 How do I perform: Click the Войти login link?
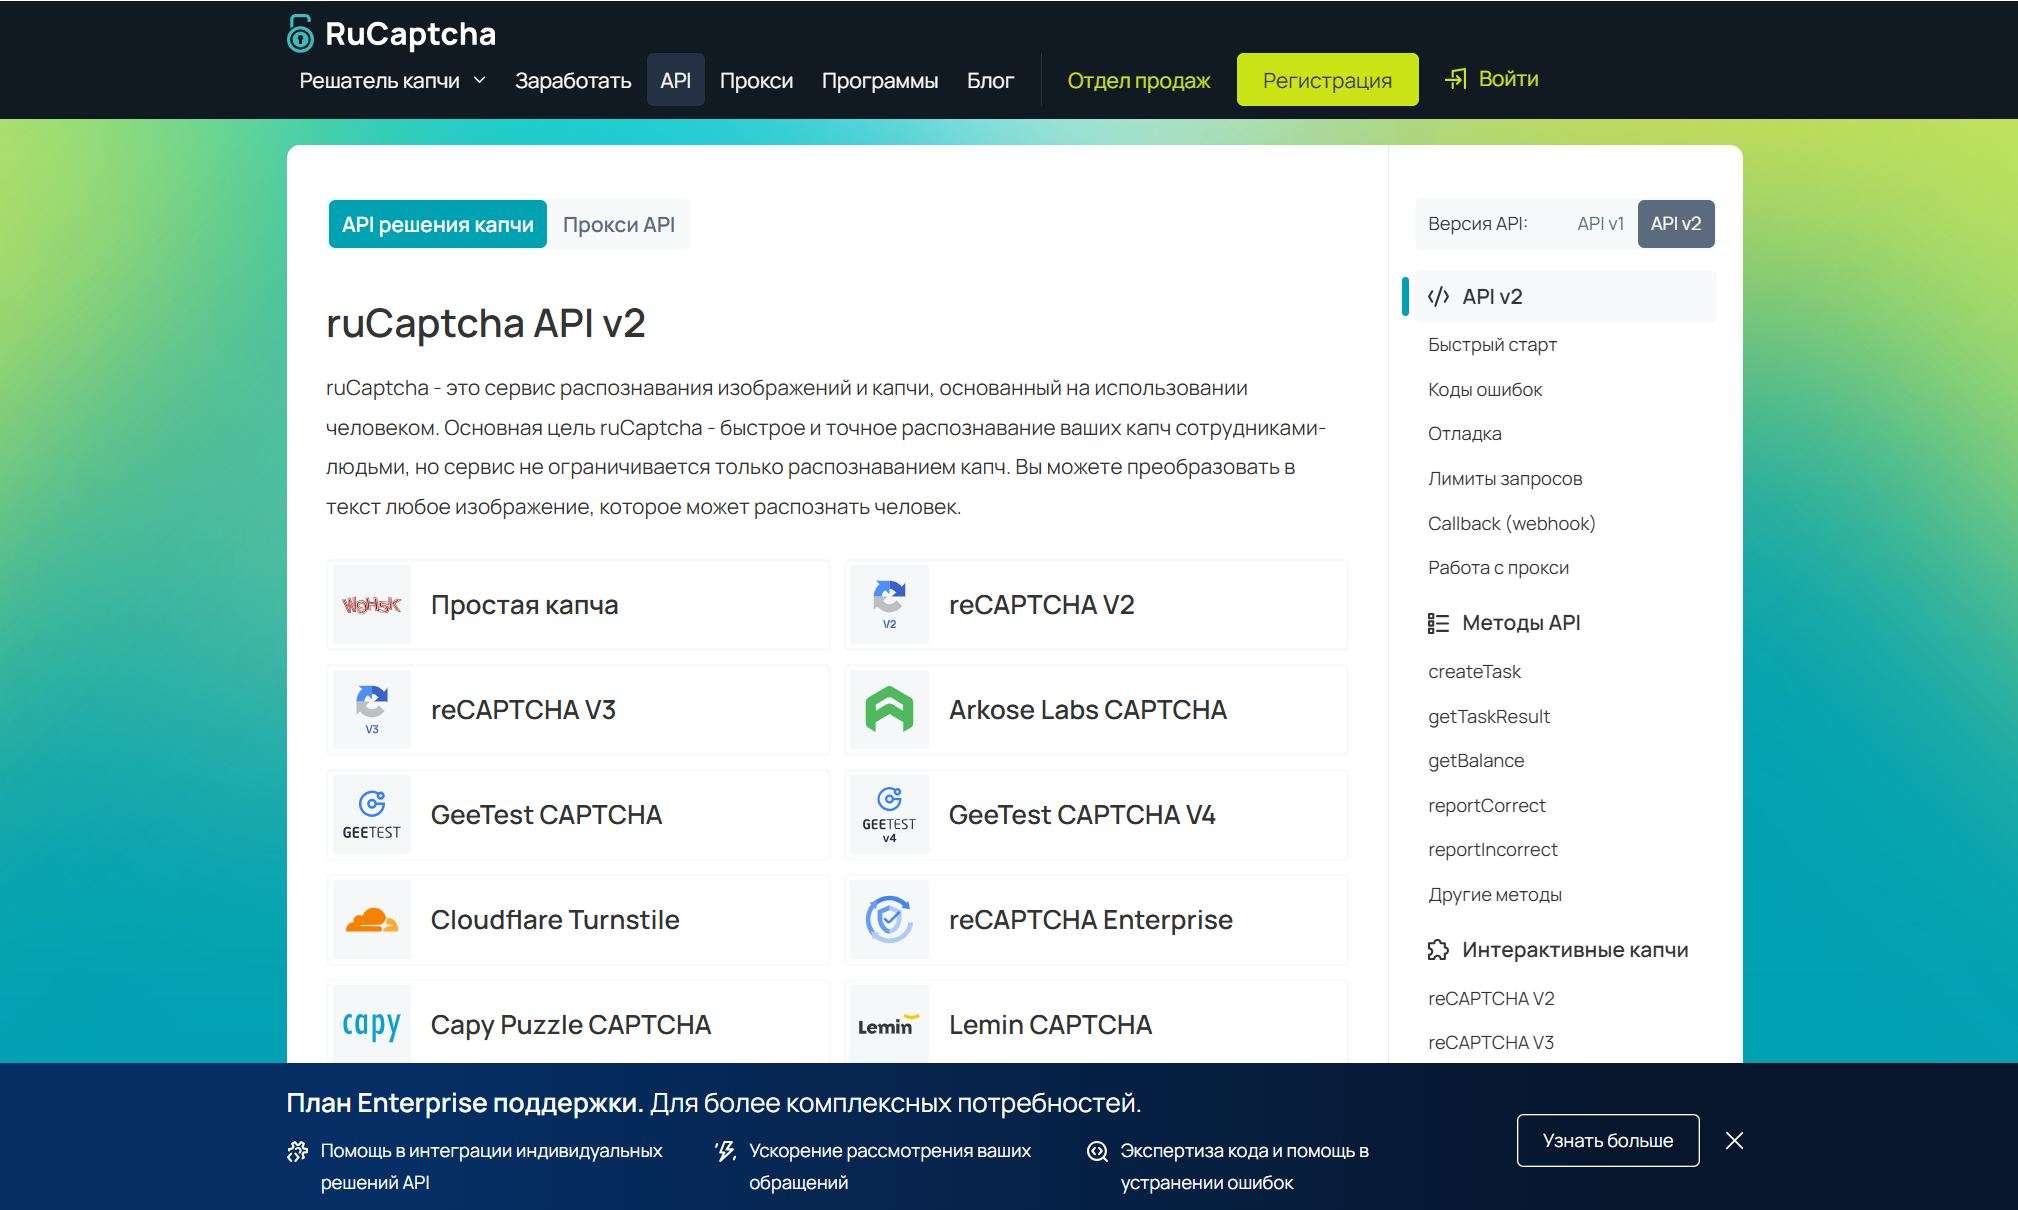1492,79
